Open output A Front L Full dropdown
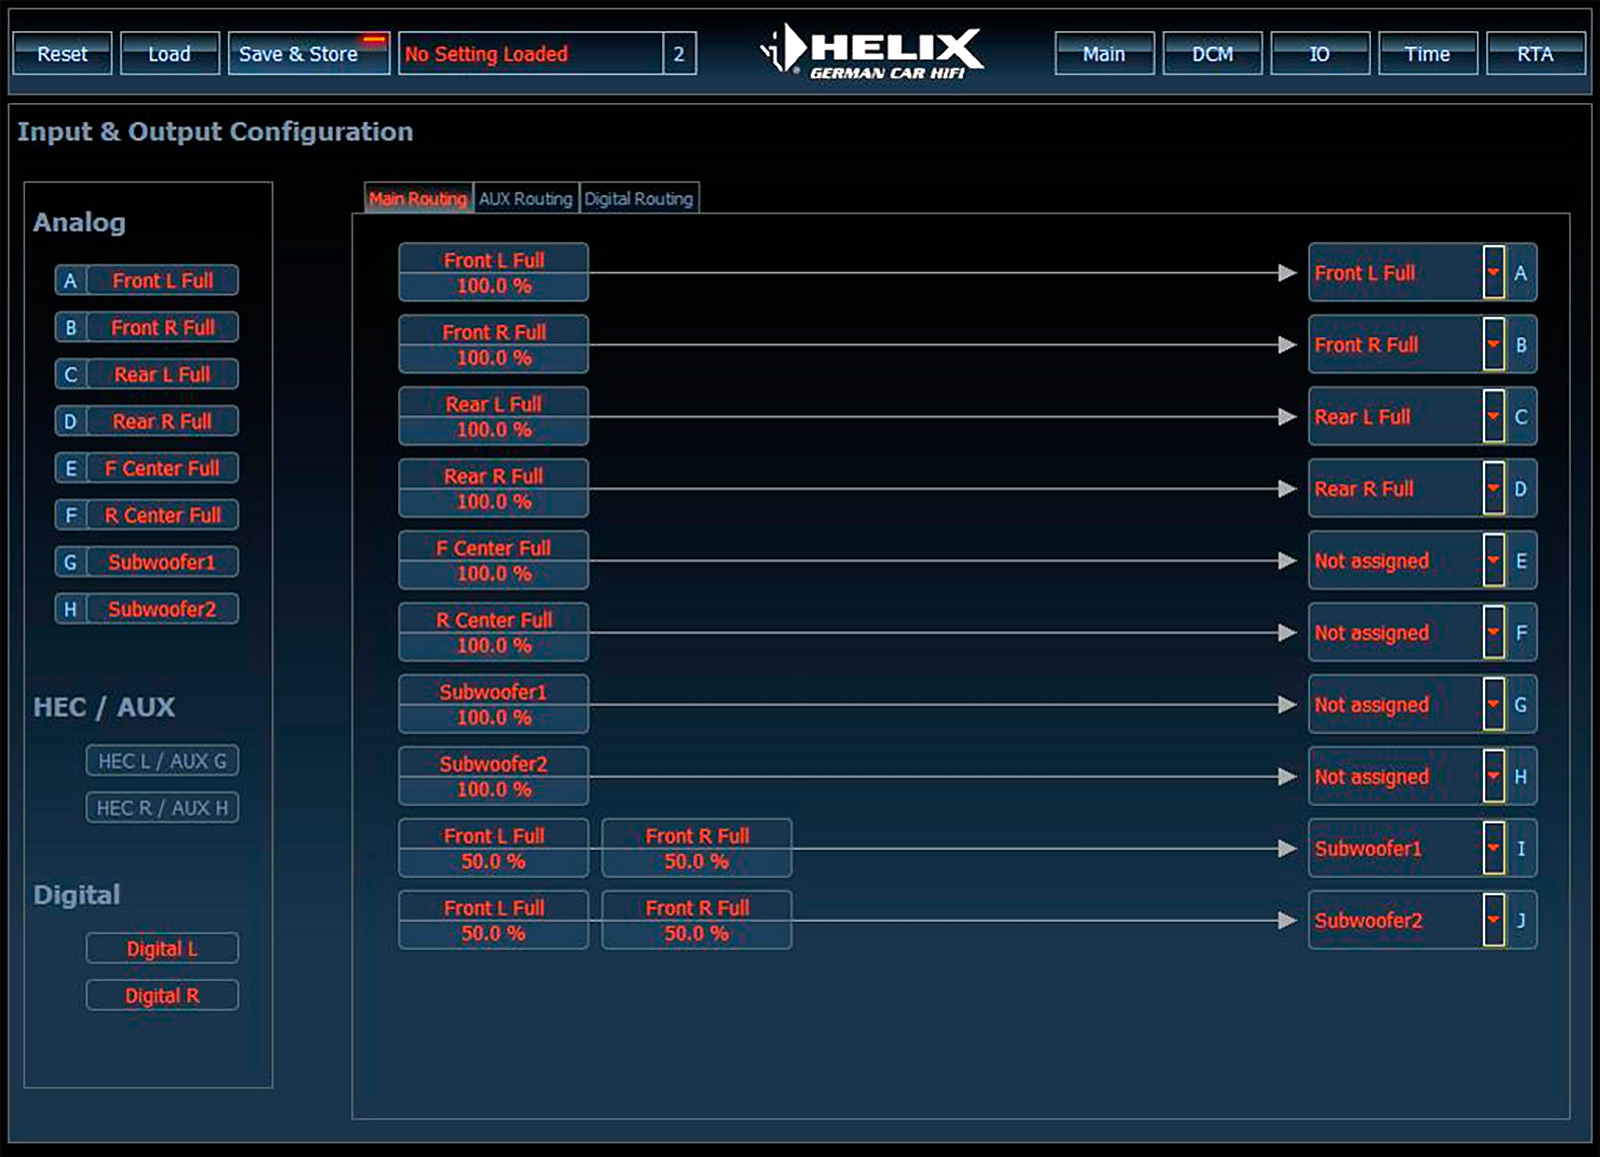The height and width of the screenshot is (1157, 1600). pos(1493,272)
